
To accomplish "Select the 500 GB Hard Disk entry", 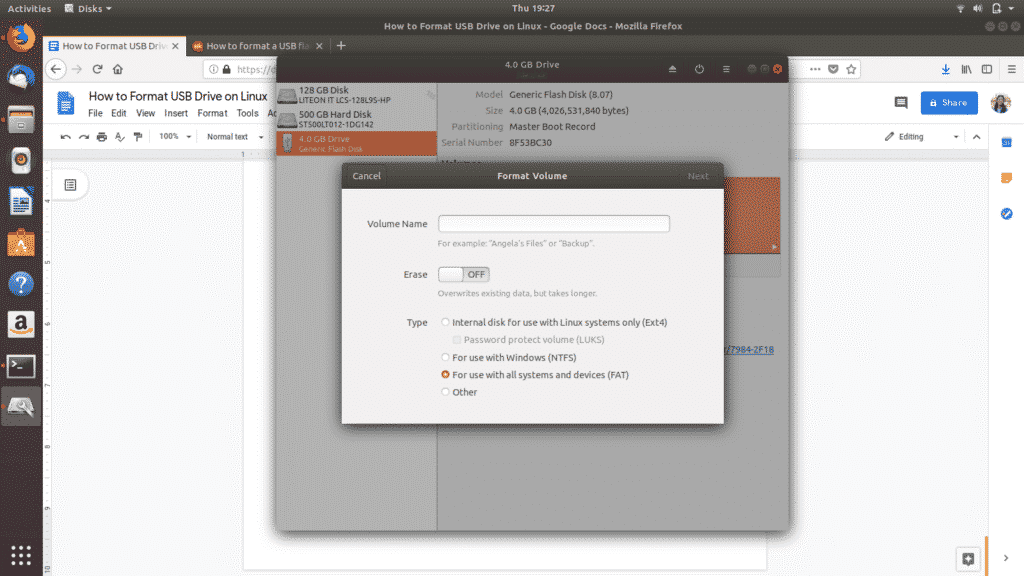I will click(357, 120).
